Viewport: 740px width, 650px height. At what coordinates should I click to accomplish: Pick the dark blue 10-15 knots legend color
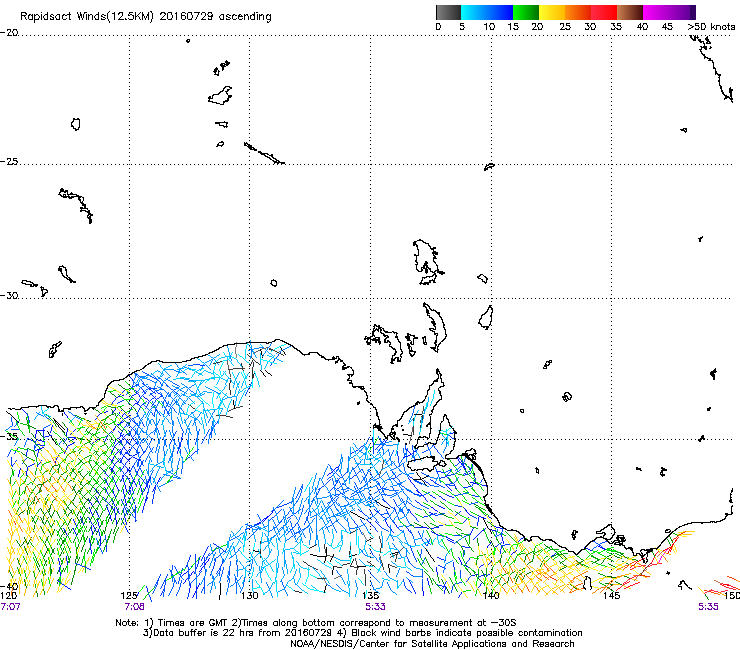coord(500,12)
